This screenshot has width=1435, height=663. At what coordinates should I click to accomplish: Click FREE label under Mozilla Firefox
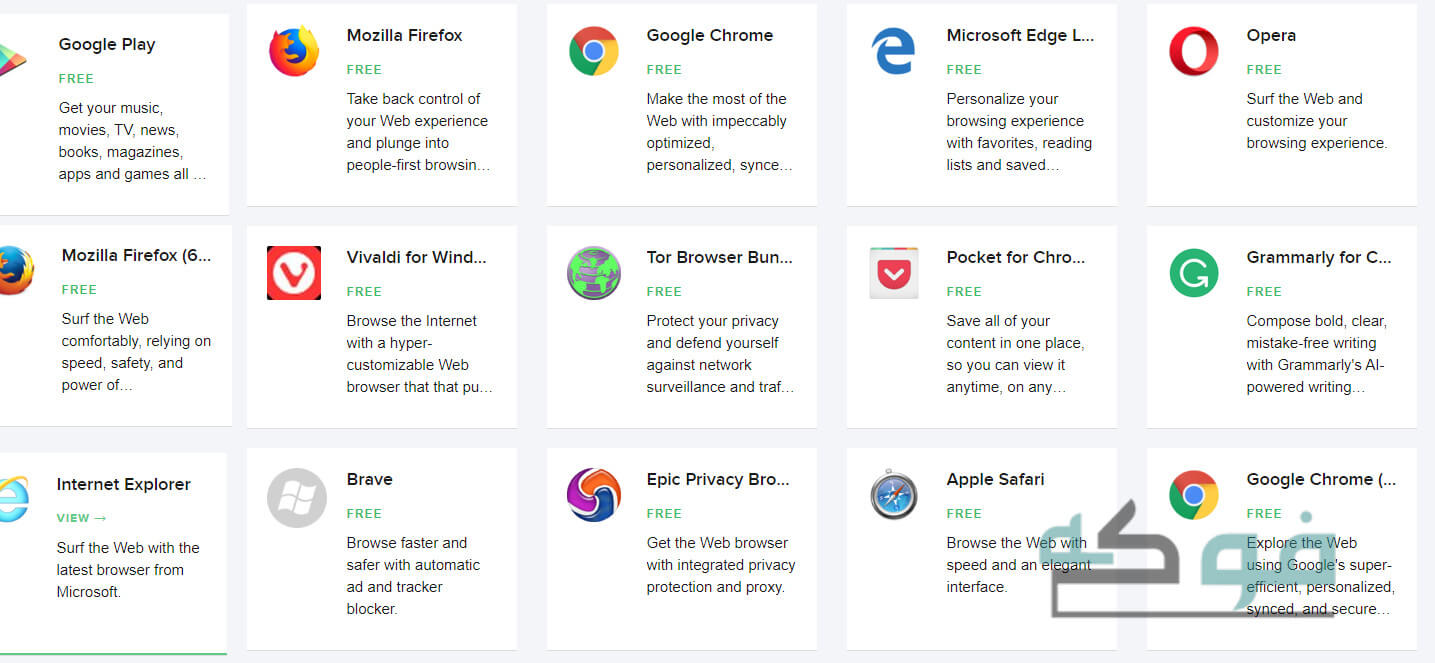(x=364, y=69)
